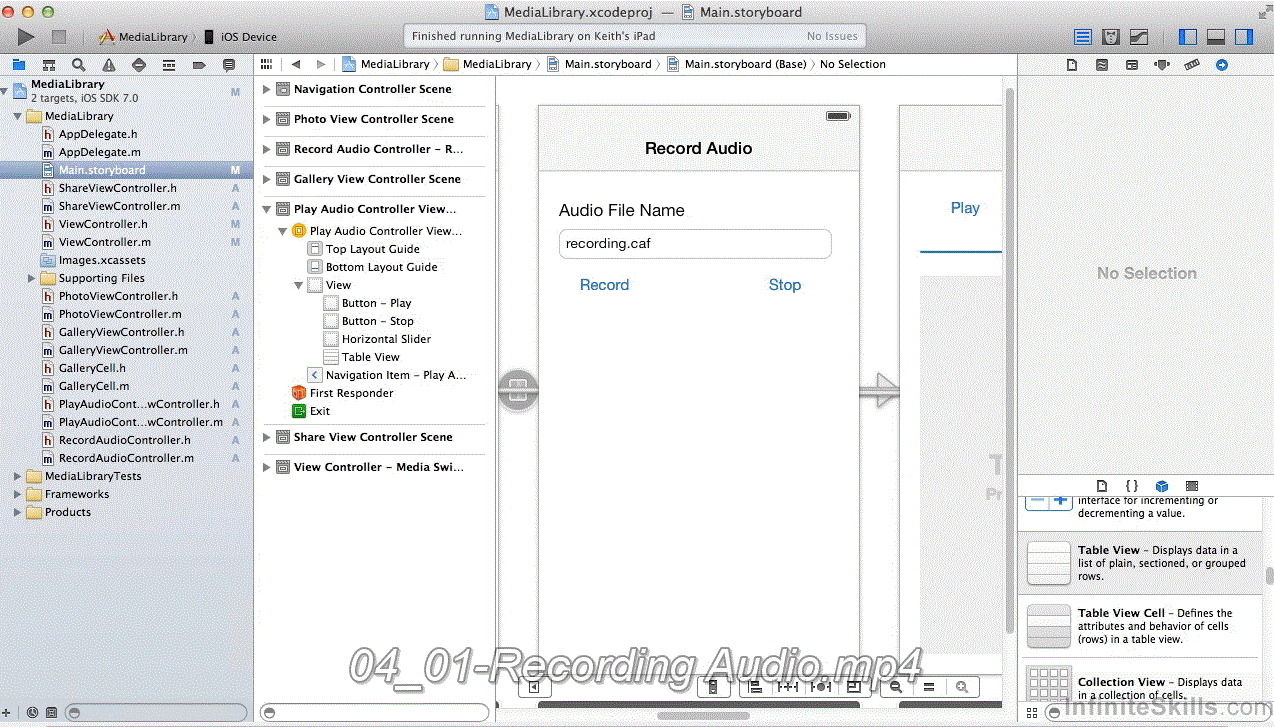Expand the Gallery View Controller Scene
Image resolution: width=1274 pixels, height=727 pixels.
[267, 179]
